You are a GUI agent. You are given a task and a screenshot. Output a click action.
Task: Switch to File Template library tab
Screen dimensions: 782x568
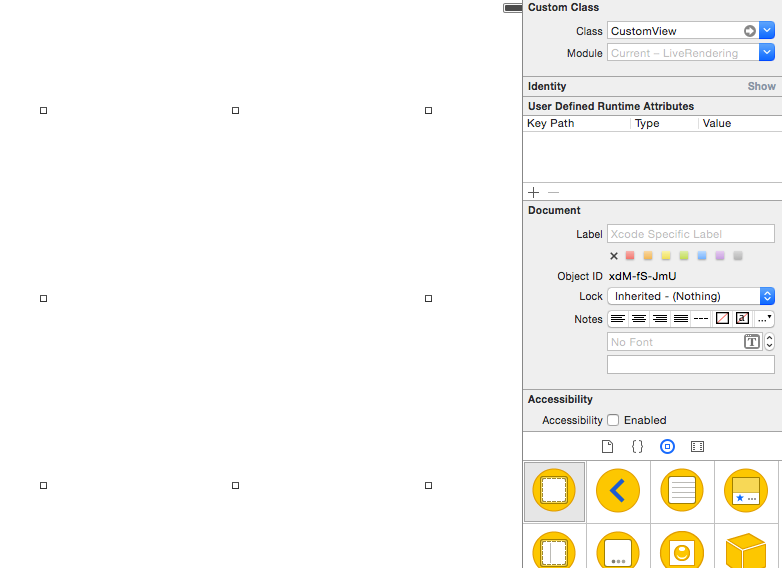tap(607, 446)
